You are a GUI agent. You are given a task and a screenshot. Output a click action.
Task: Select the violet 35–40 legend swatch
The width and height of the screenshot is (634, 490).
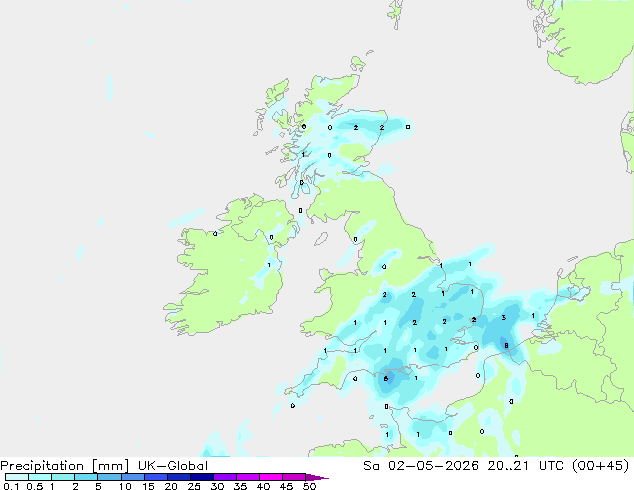coord(248,477)
